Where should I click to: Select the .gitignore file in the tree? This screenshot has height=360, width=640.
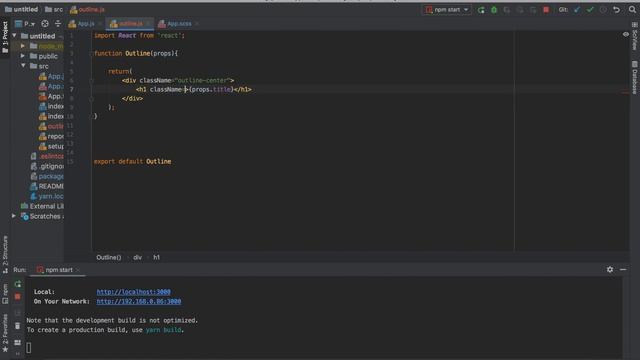click(x=47, y=166)
